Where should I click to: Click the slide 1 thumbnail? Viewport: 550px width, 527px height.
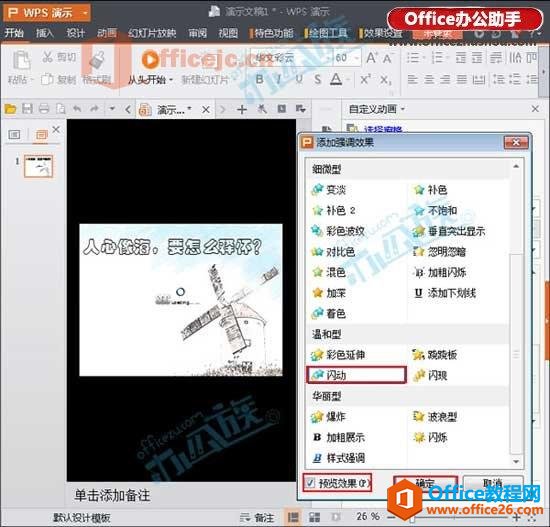pos(39,166)
